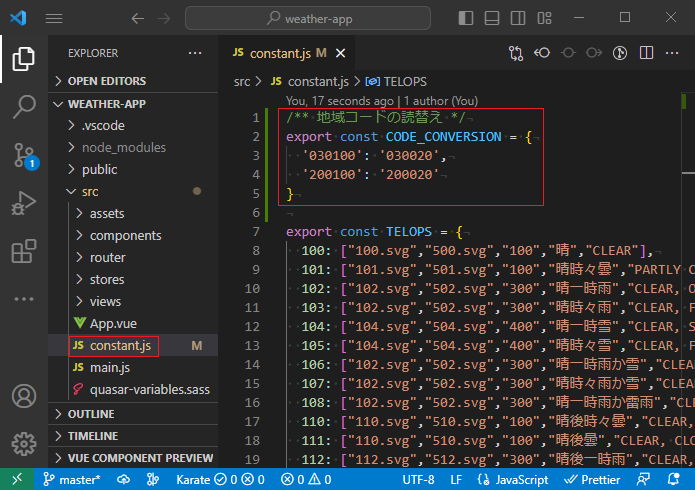Close the constant.js editor tab

coord(340,53)
